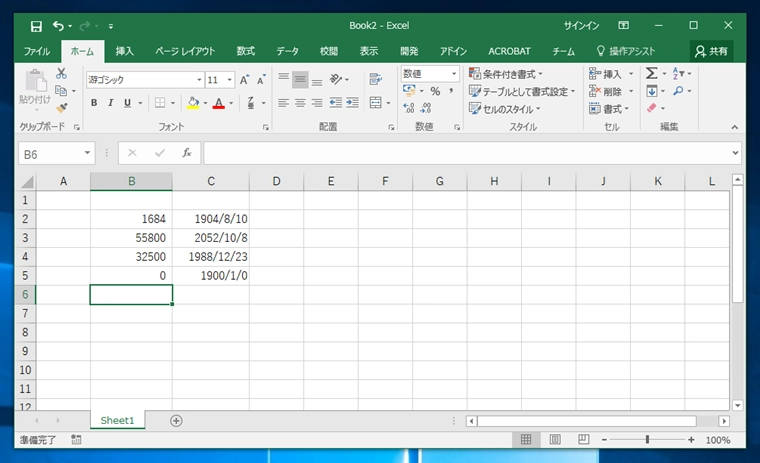Click the insert function fx icon
The image size is (760, 463).
click(187, 153)
